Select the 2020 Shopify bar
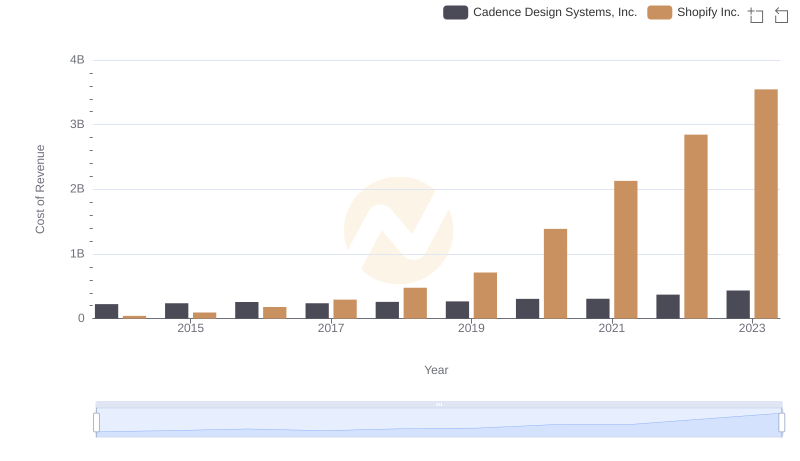The image size is (800, 461). (x=556, y=274)
